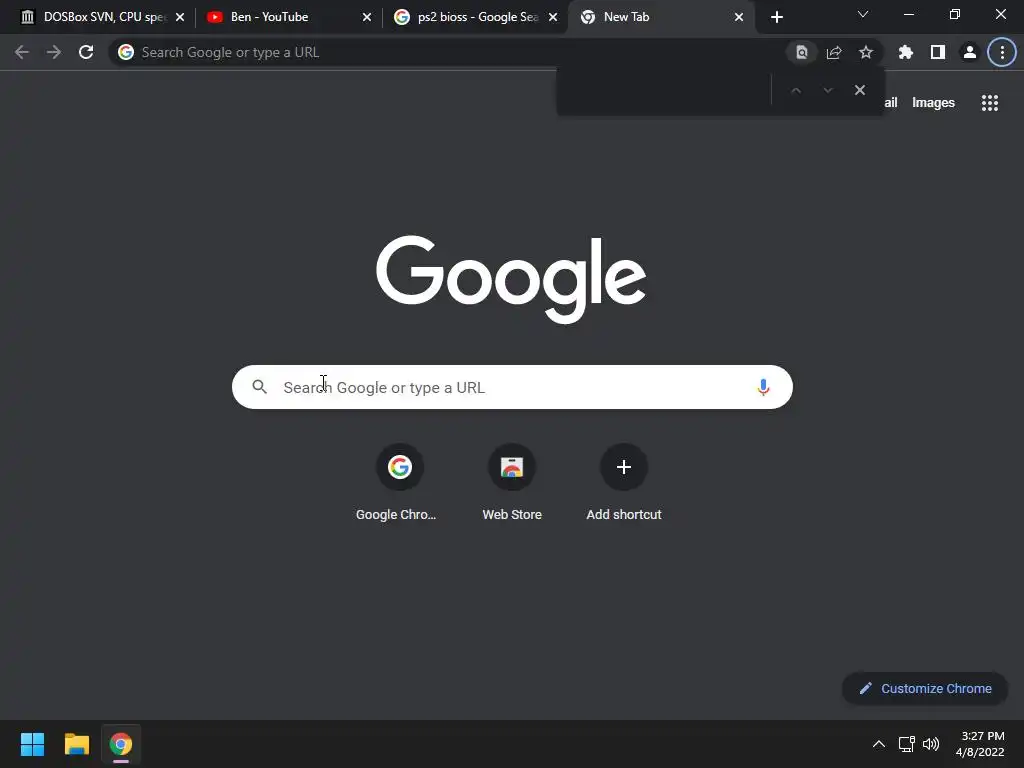Click the find-in-page text field
Image resolution: width=1024 pixels, height=768 pixels.
(x=664, y=90)
